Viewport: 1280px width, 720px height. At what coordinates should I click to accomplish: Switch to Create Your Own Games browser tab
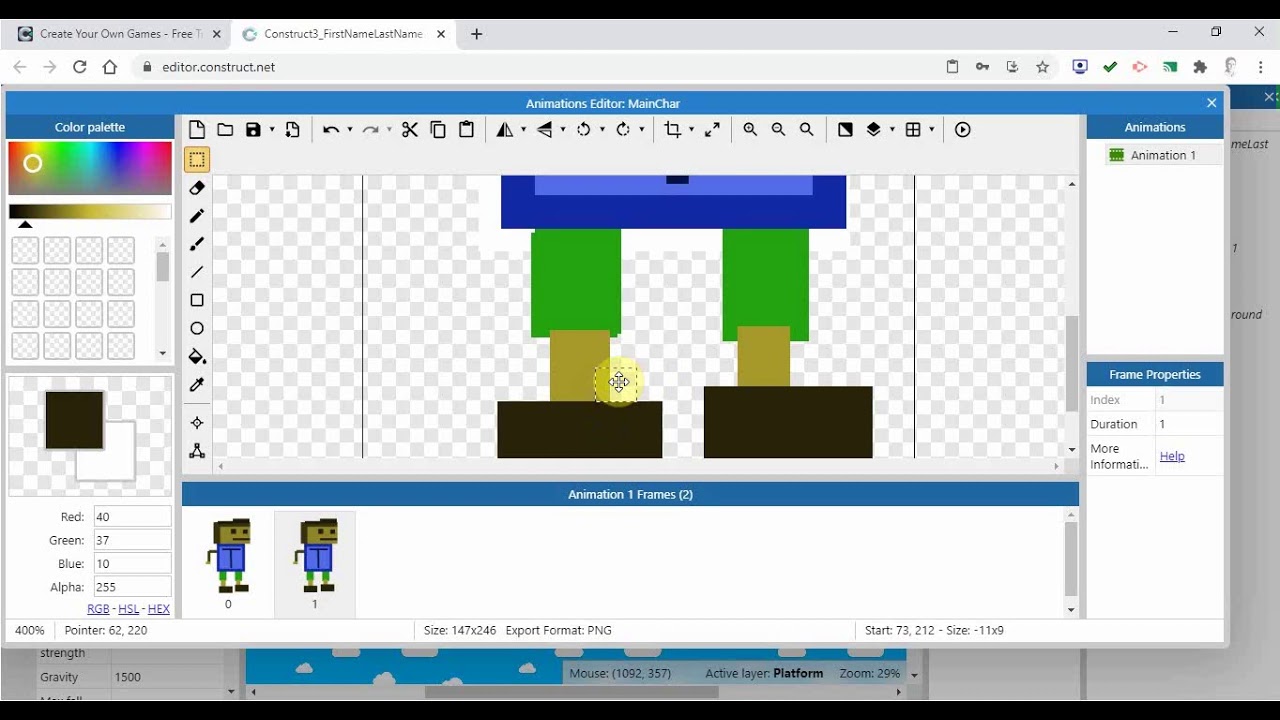120,34
